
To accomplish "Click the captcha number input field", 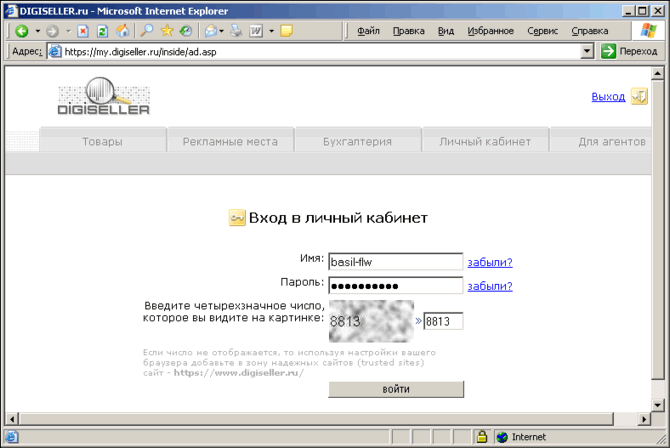I will coord(443,321).
